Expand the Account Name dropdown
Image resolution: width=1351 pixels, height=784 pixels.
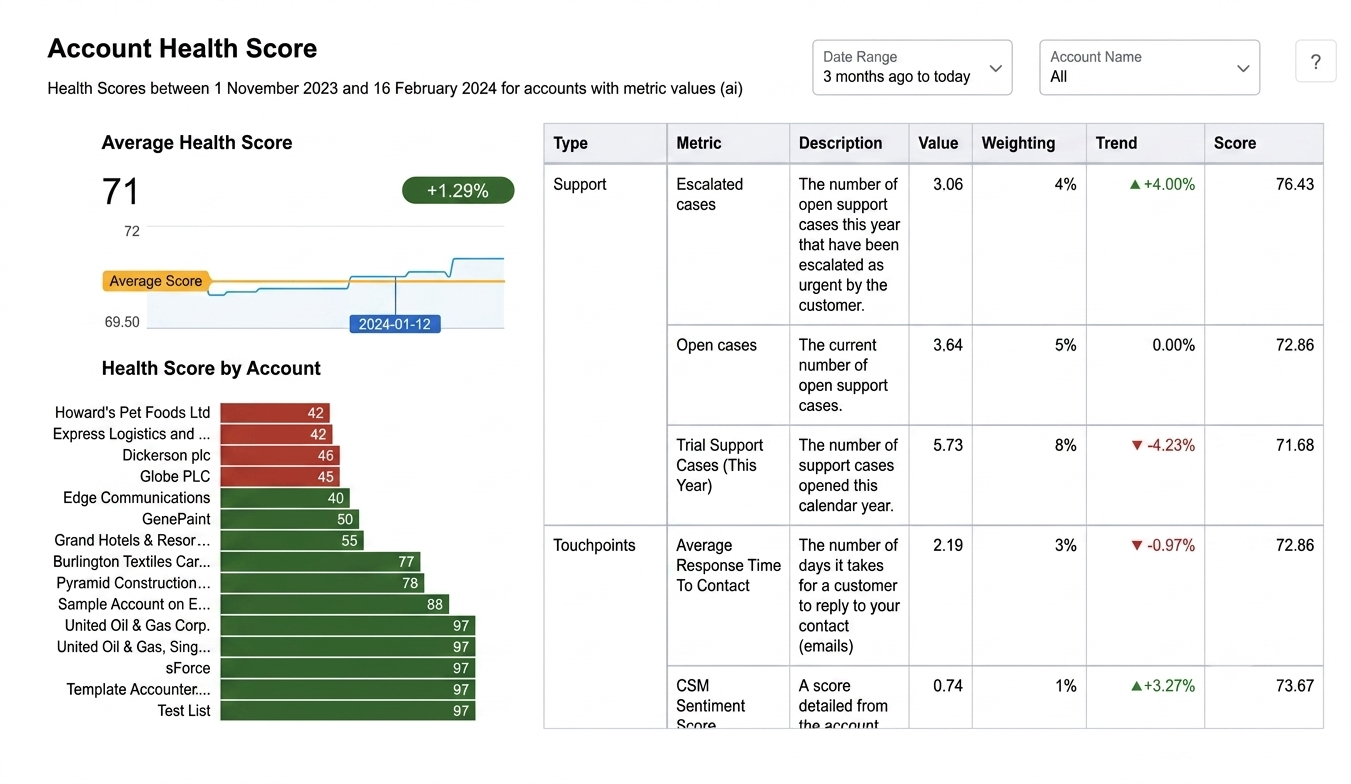[1149, 67]
